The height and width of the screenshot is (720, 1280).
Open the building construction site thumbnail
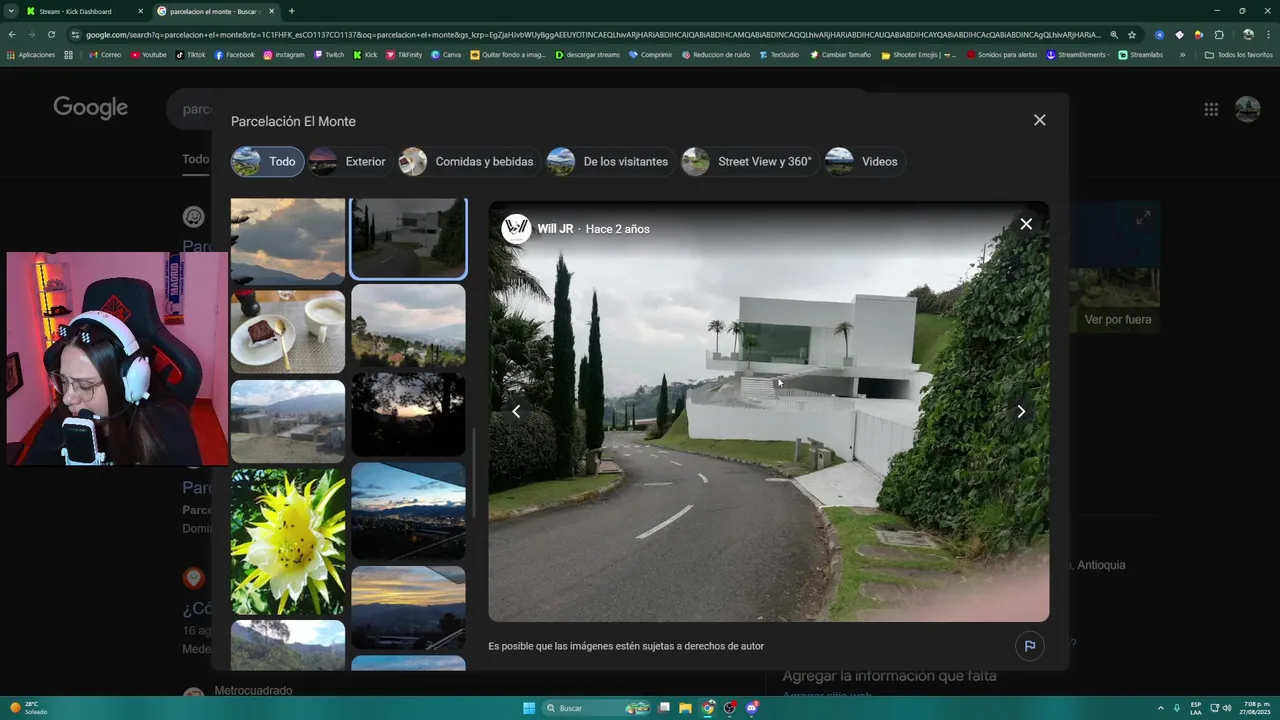click(288, 421)
